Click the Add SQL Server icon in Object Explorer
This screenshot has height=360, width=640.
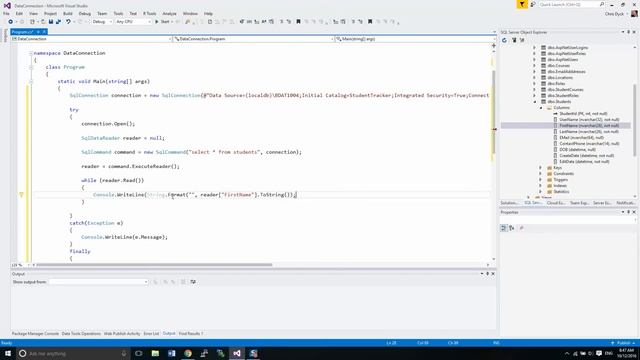(x=514, y=40)
